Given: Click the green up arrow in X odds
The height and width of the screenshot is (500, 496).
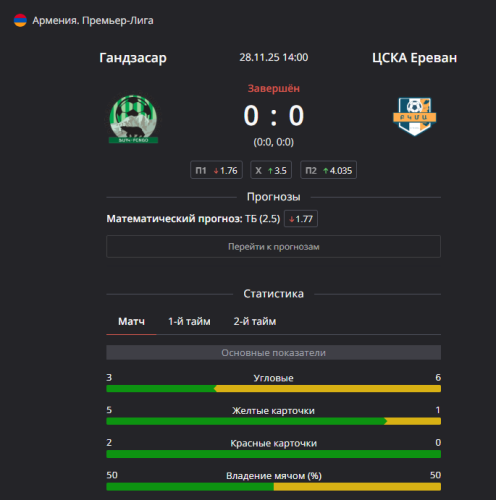Looking at the screenshot, I should coord(270,171).
